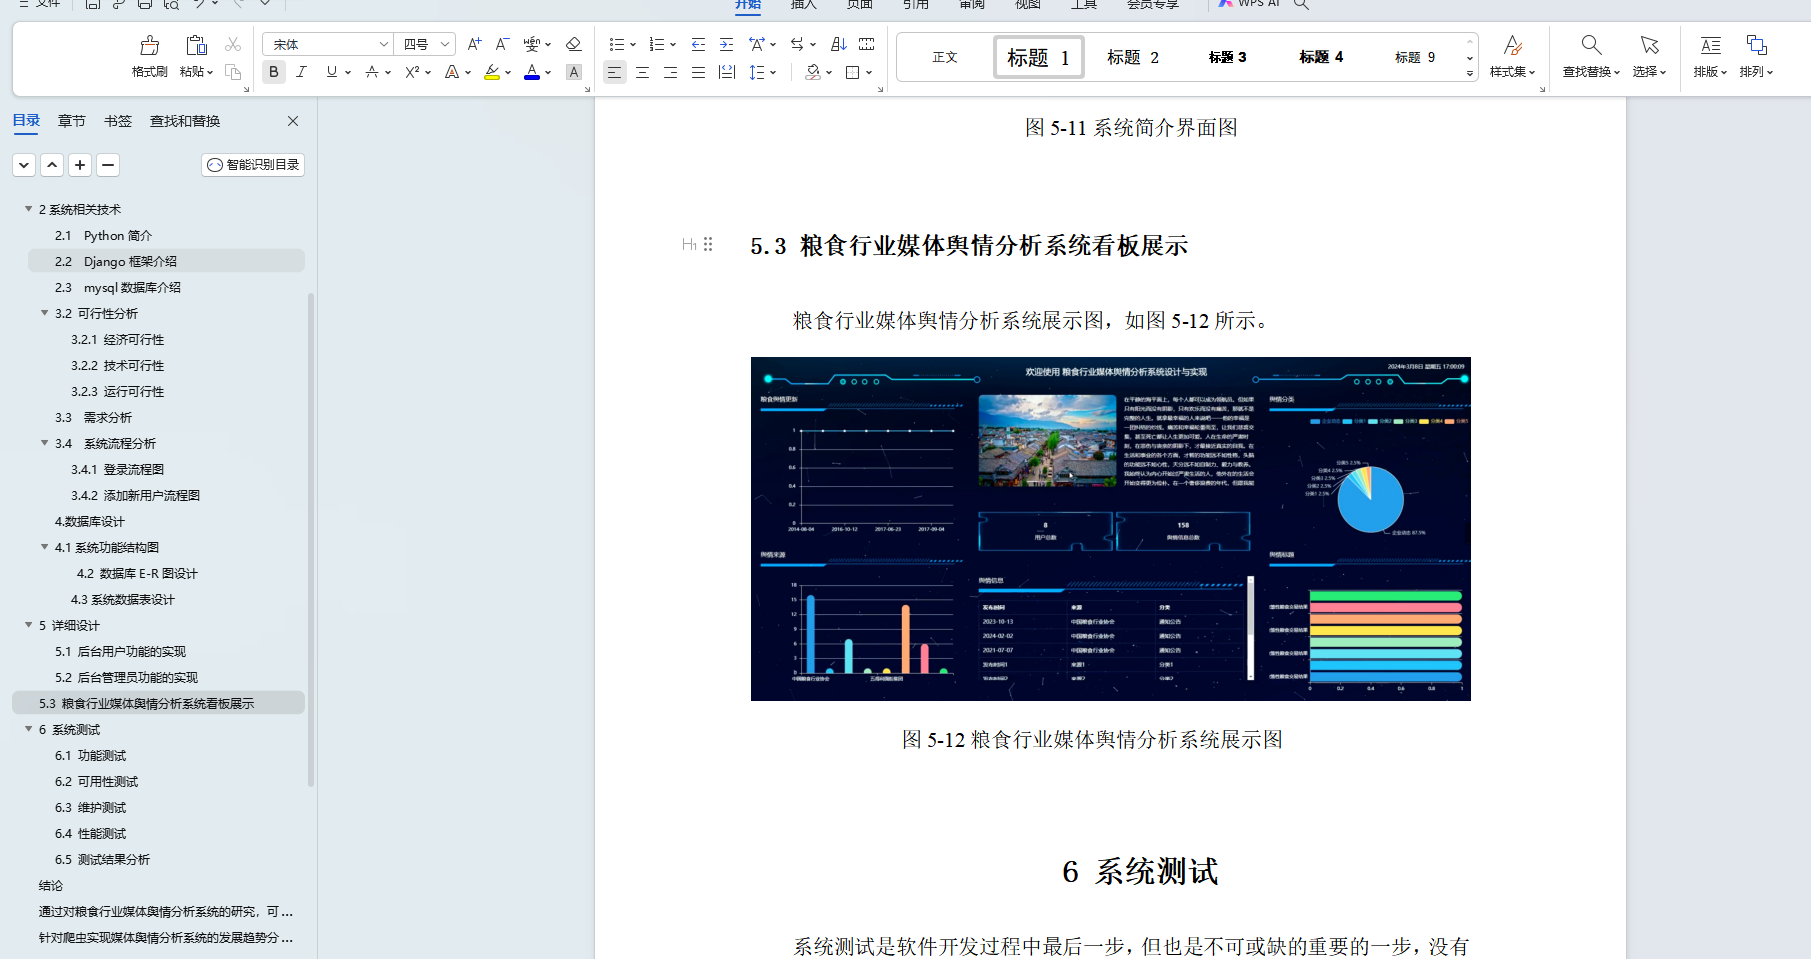Viewport: 1811px width, 959px height.
Task: Click the clear formatting eraser icon
Action: pyautogui.click(x=573, y=44)
